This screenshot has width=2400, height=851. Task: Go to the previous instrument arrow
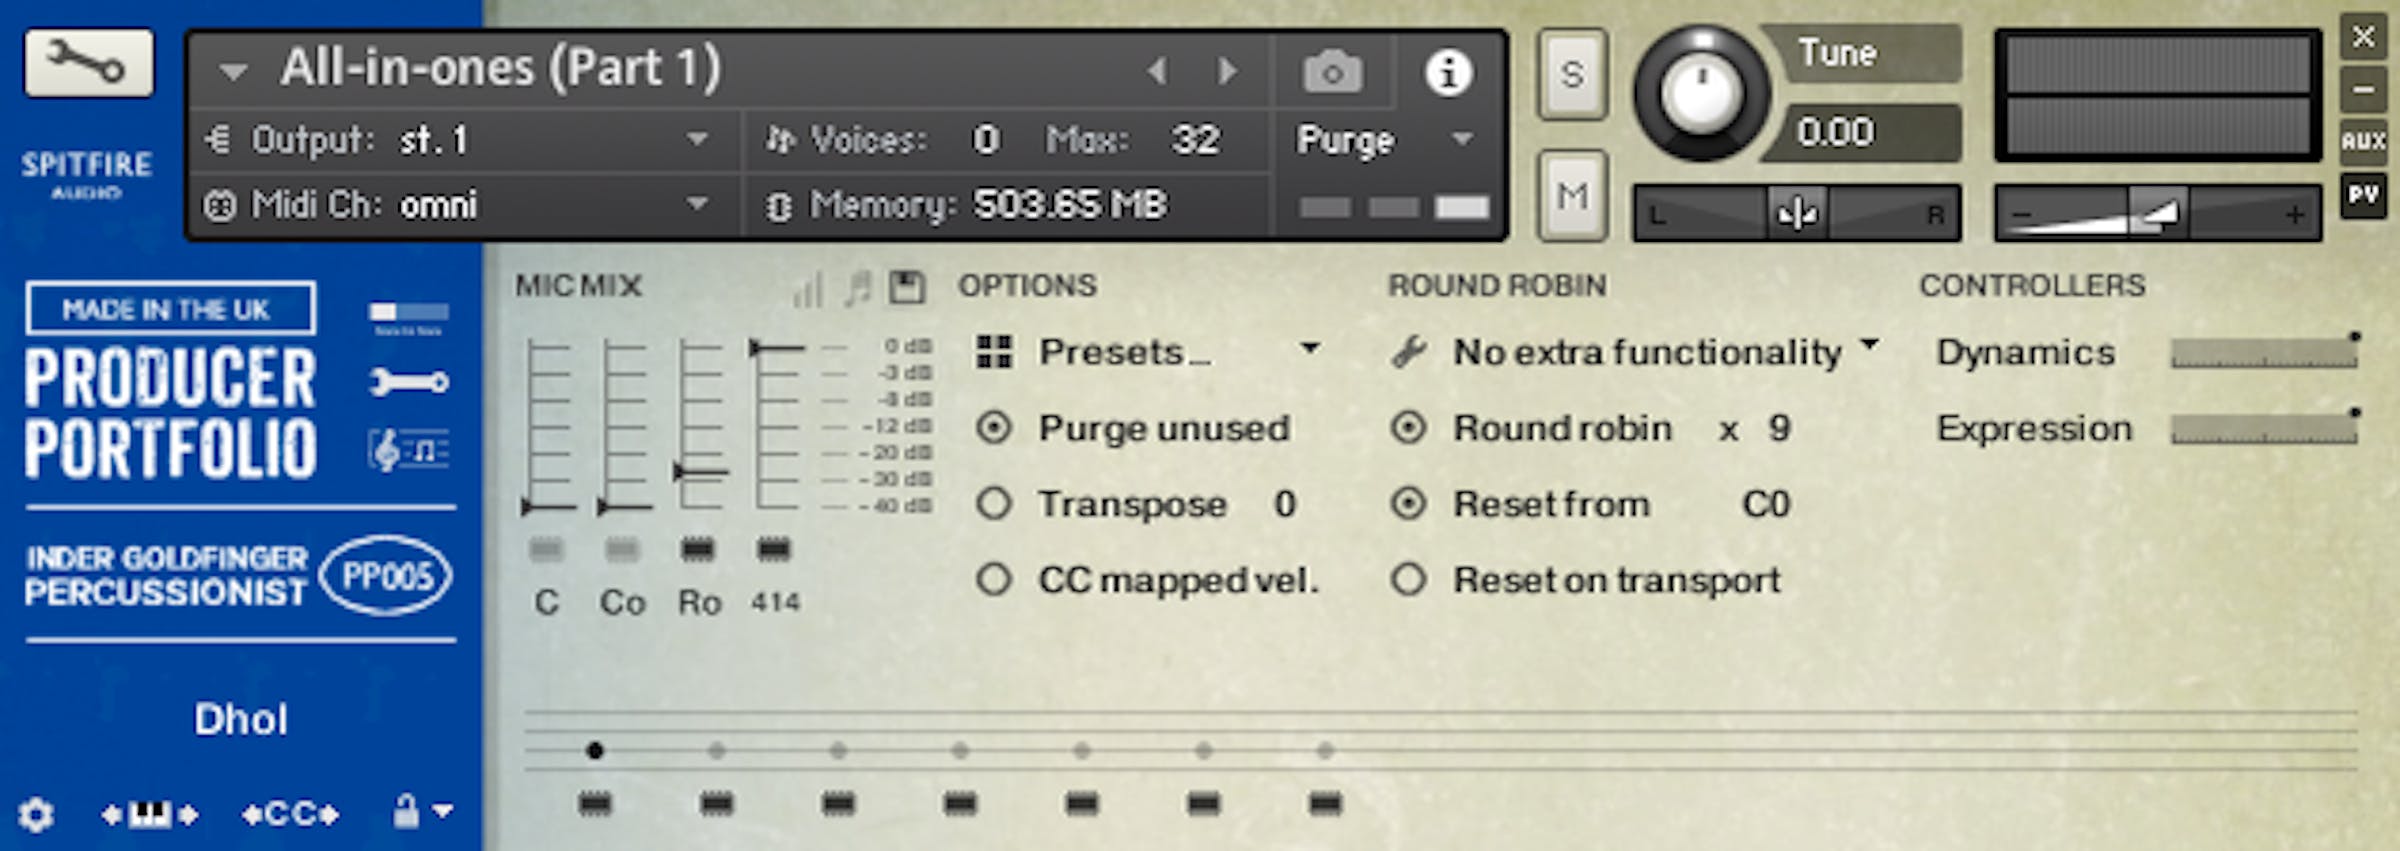1158,71
